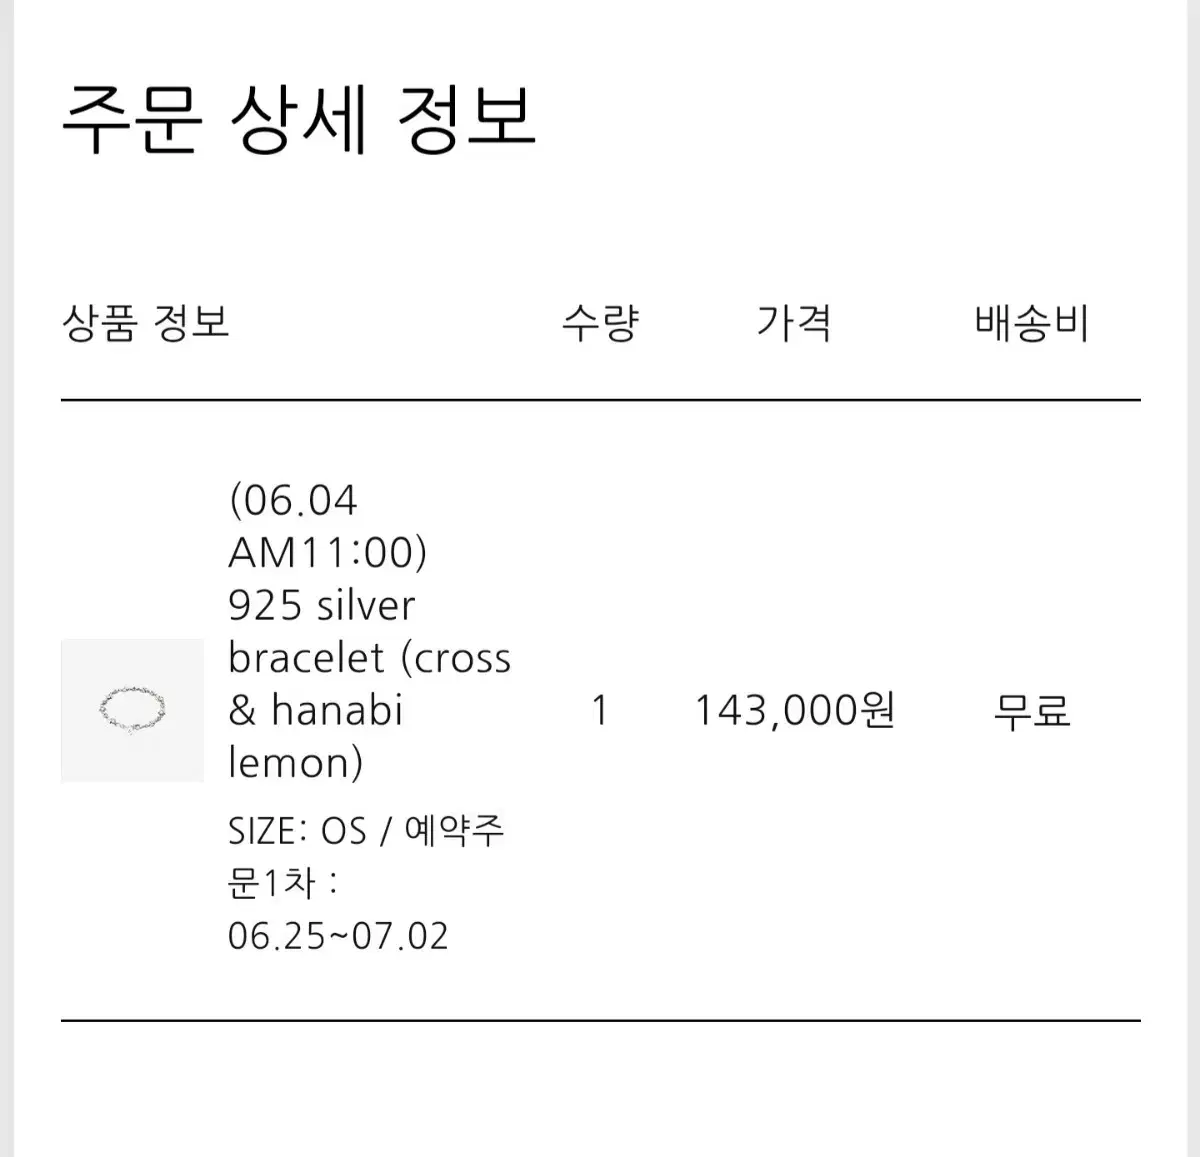Click the "무료" shipping fee text

coord(1032,711)
